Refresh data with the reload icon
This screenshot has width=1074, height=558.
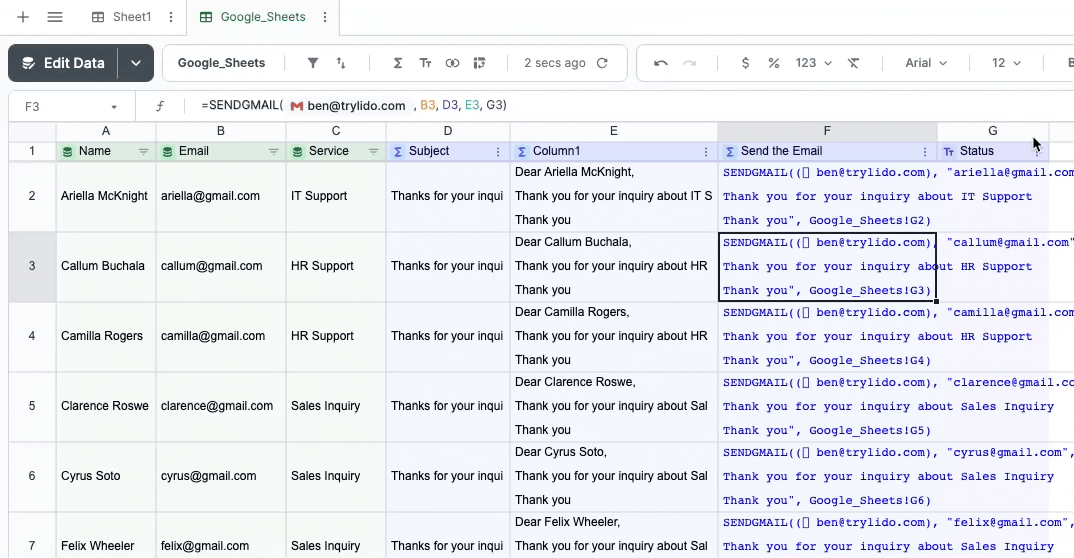tap(602, 63)
